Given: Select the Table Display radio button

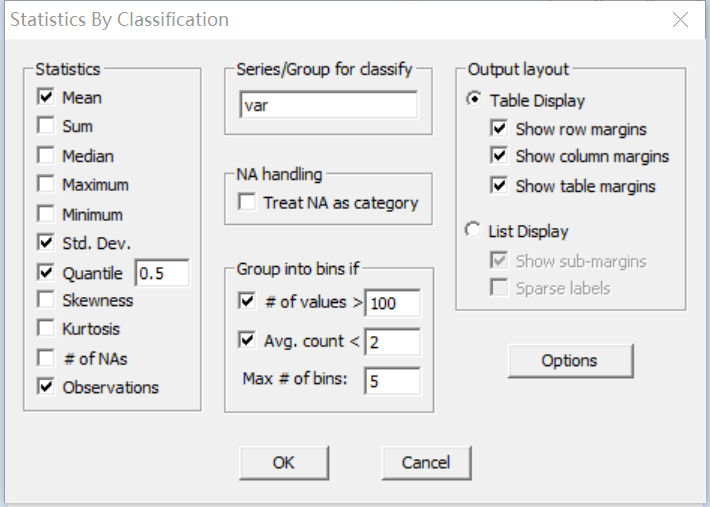Looking at the screenshot, I should tap(473, 100).
